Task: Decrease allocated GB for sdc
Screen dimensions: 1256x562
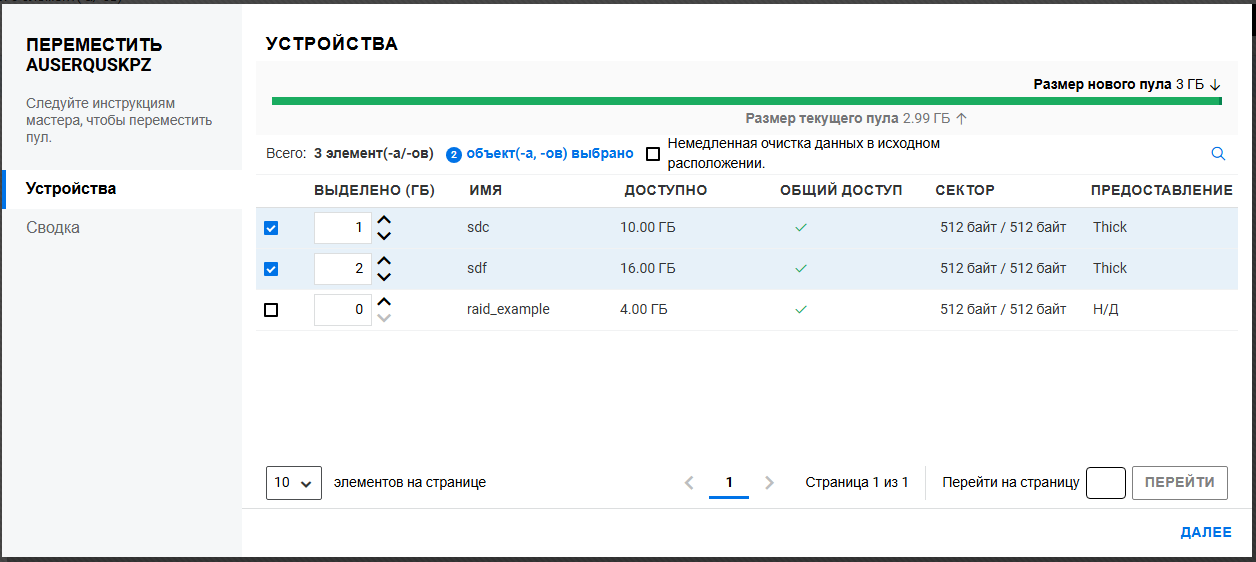Action: click(x=384, y=236)
